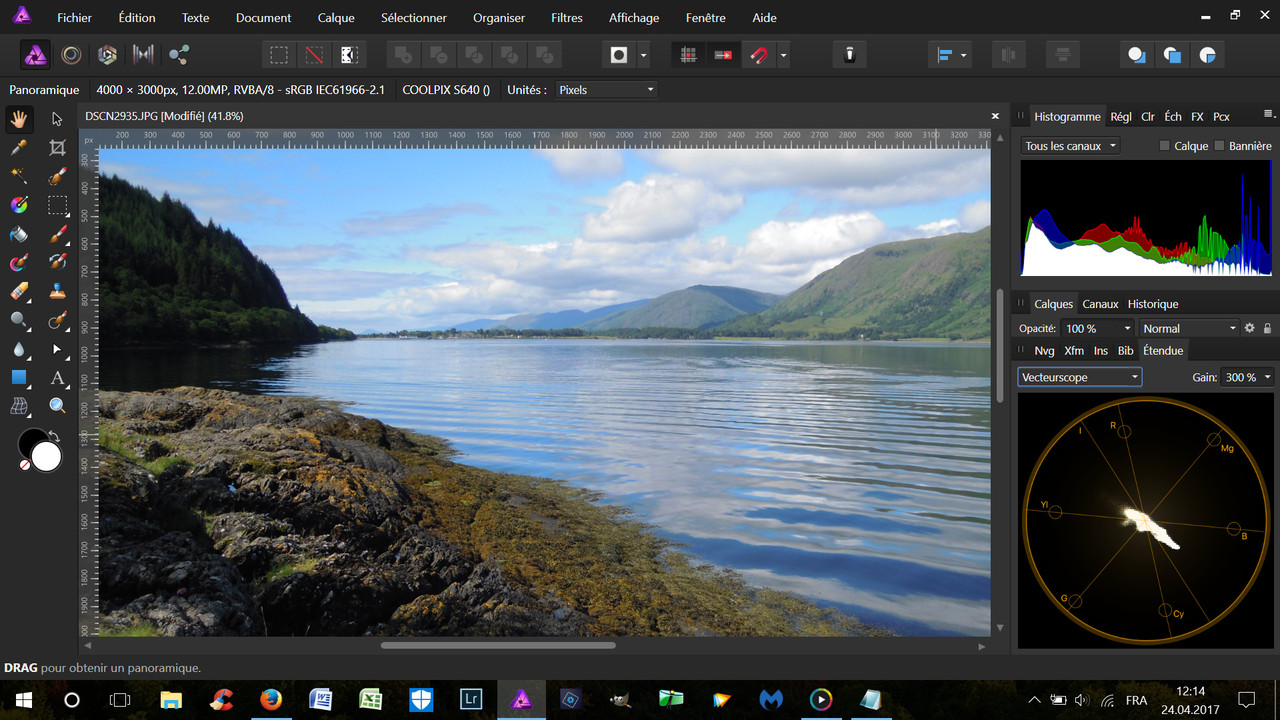Click the Invert Selection toolbar icon
The image size is (1280, 720).
349,55
